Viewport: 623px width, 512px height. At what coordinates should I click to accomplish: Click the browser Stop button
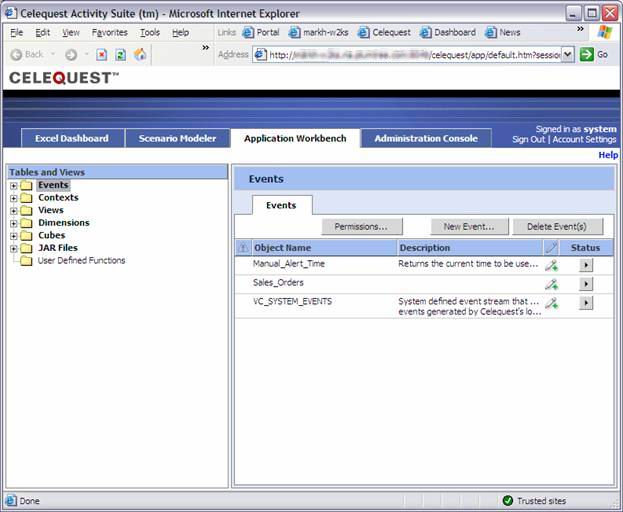102,54
